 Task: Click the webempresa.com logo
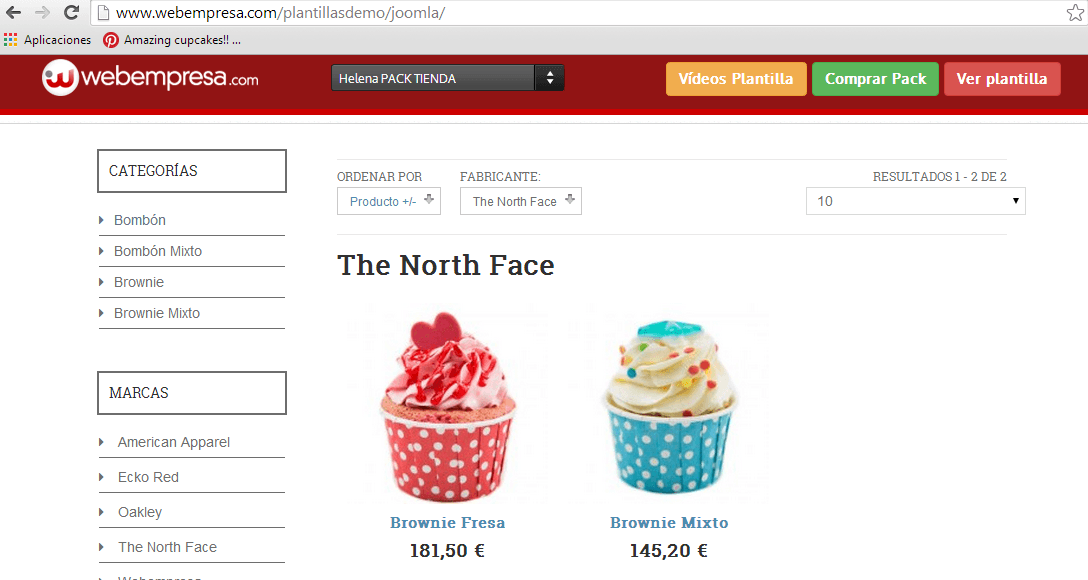tap(150, 78)
